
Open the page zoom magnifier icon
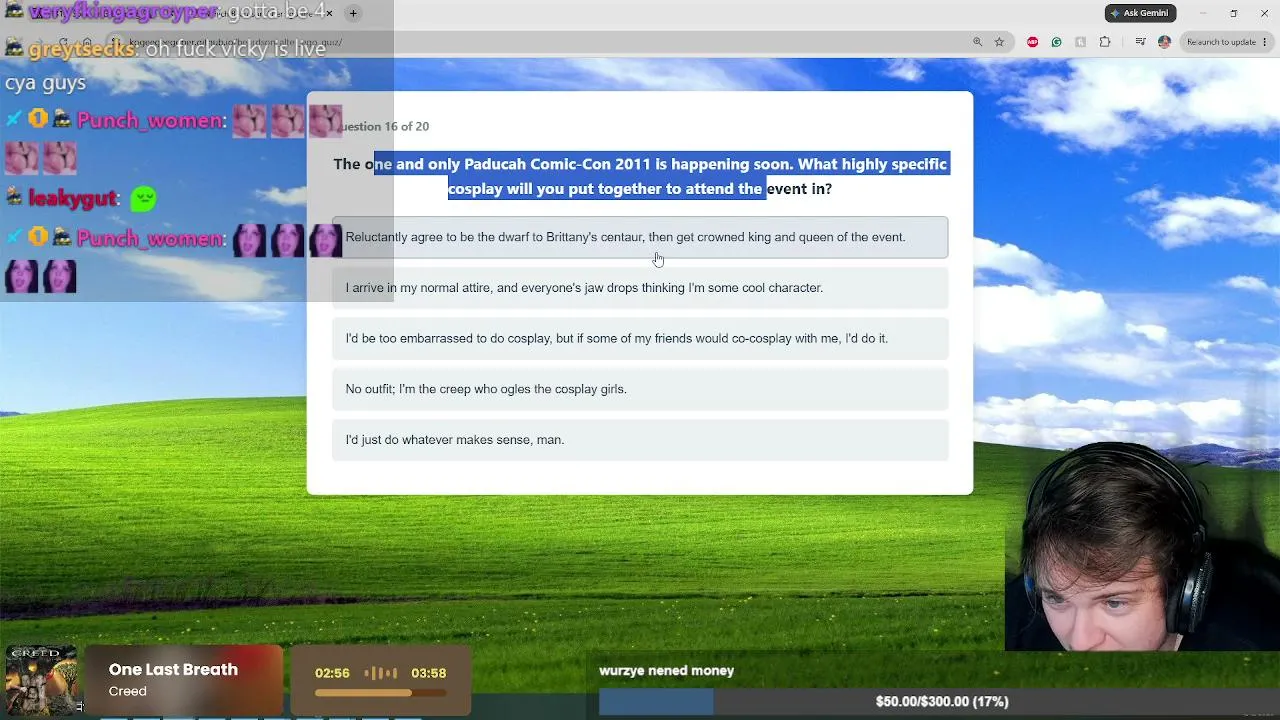(x=977, y=42)
